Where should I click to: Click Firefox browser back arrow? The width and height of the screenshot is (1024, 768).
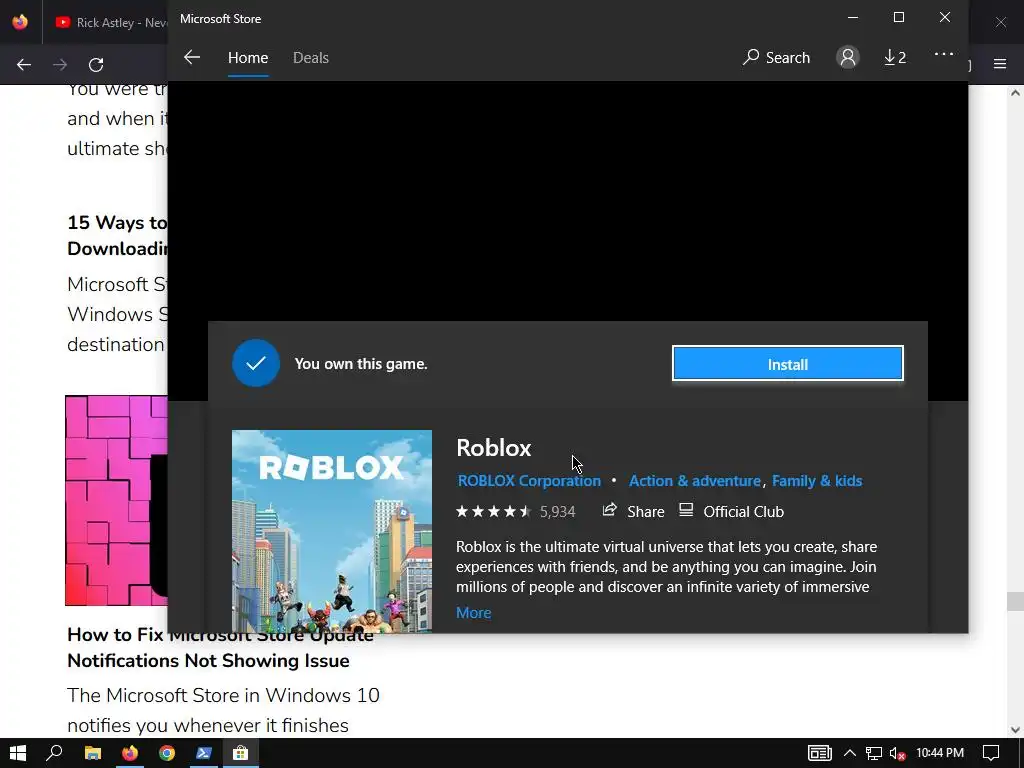(x=24, y=65)
